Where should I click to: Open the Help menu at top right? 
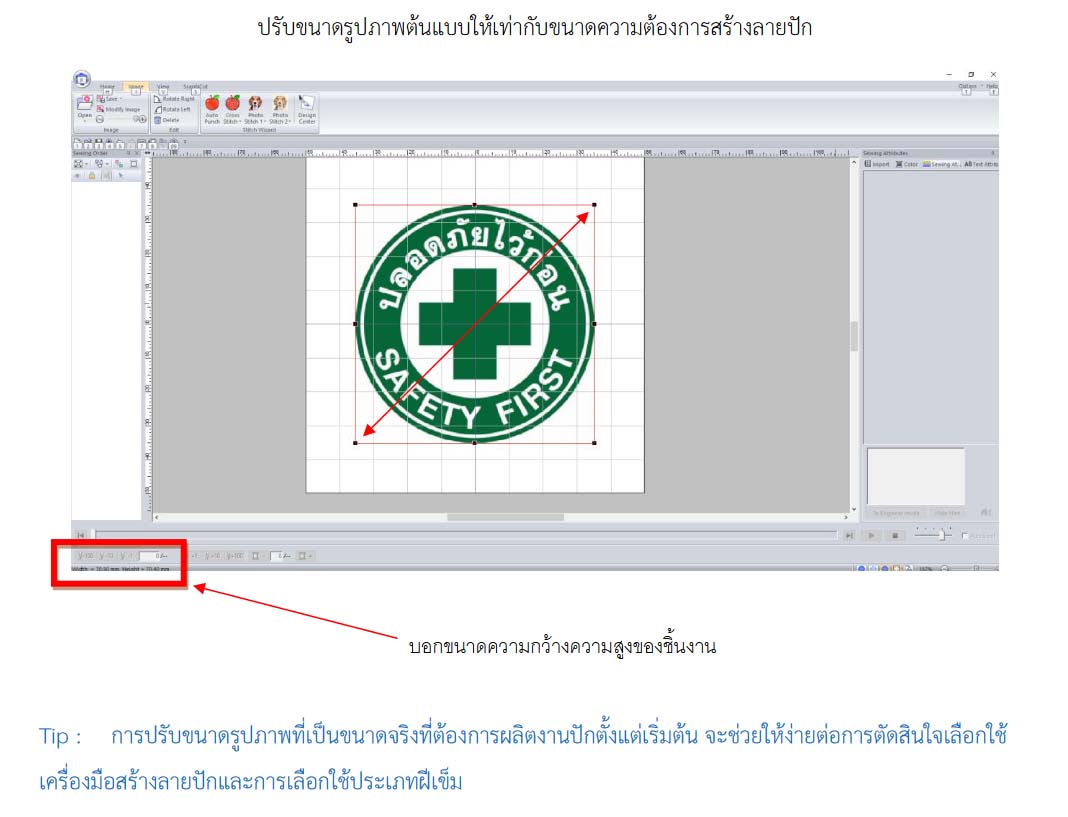point(992,87)
